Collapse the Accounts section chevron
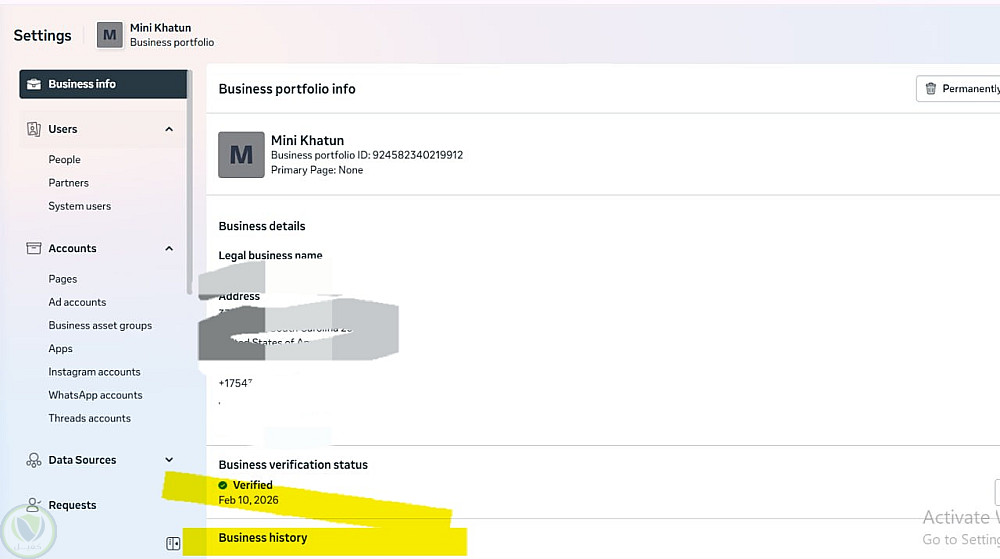 click(169, 248)
